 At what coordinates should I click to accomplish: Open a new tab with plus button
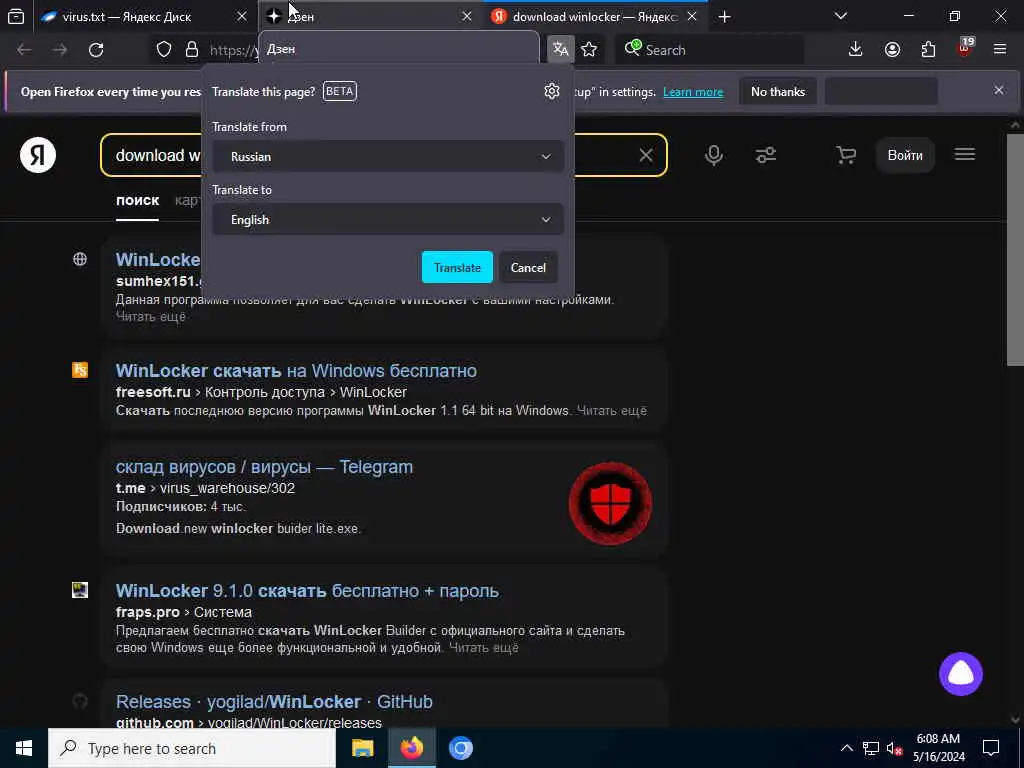tap(724, 17)
